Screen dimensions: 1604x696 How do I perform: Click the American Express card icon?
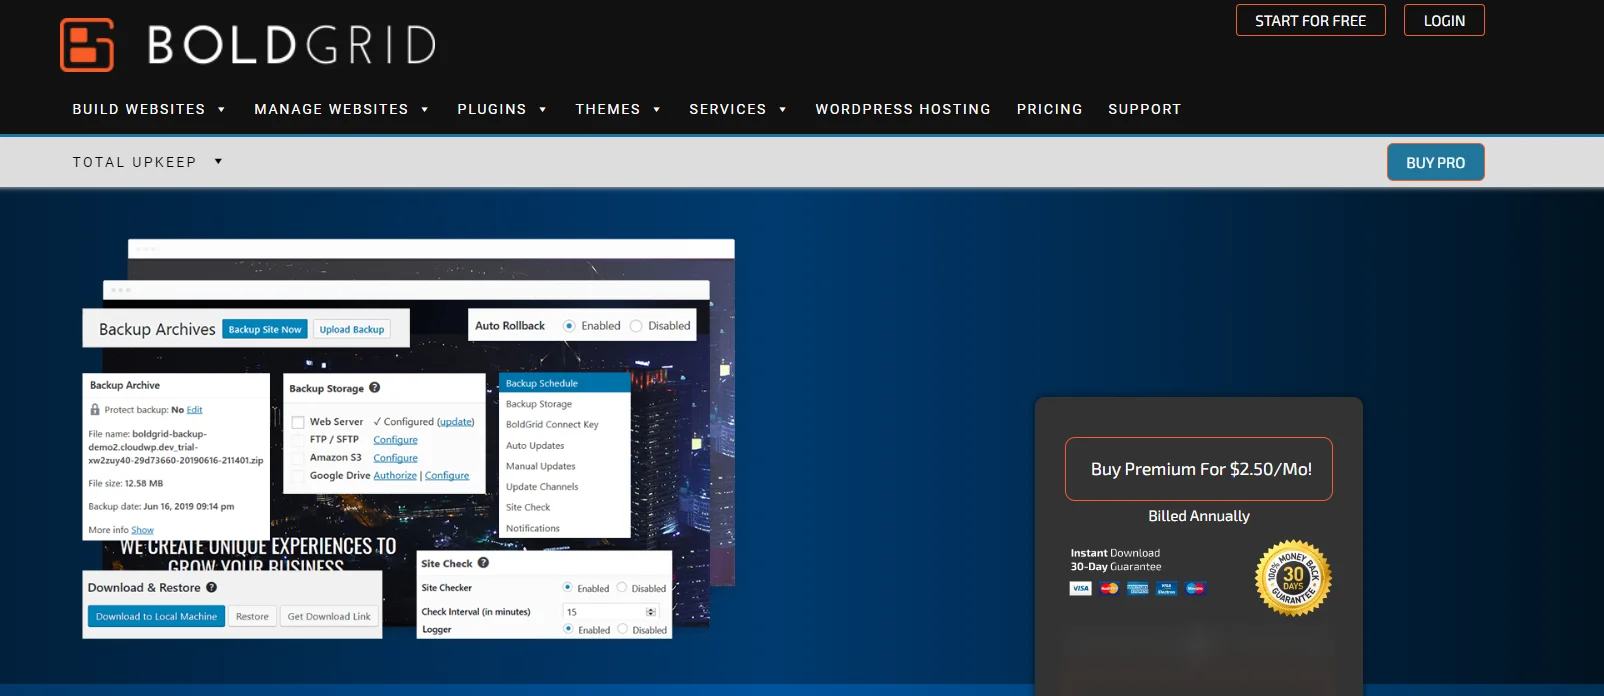[1138, 588]
